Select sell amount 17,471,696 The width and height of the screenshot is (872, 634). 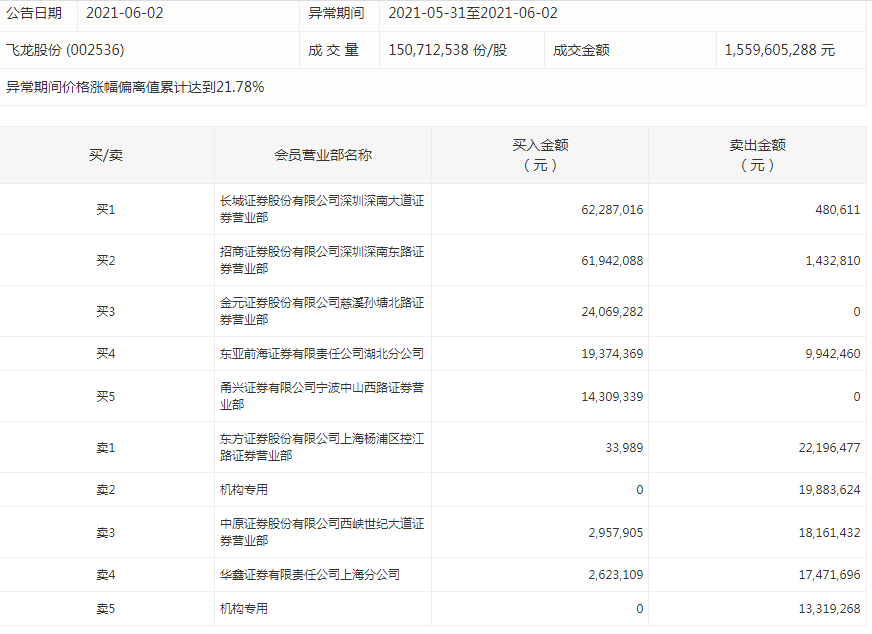click(829, 574)
